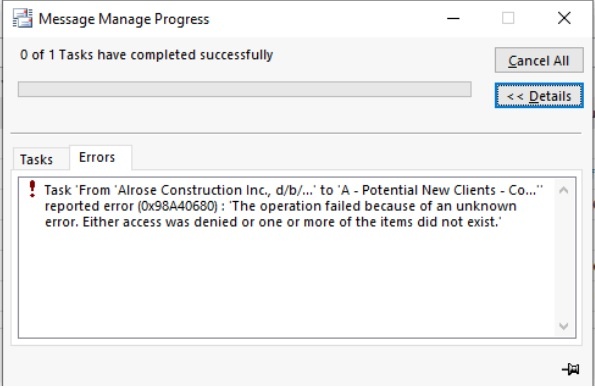This screenshot has width=595, height=388.
Task: Collapse the panel with the << Details button
Action: [x=539, y=96]
